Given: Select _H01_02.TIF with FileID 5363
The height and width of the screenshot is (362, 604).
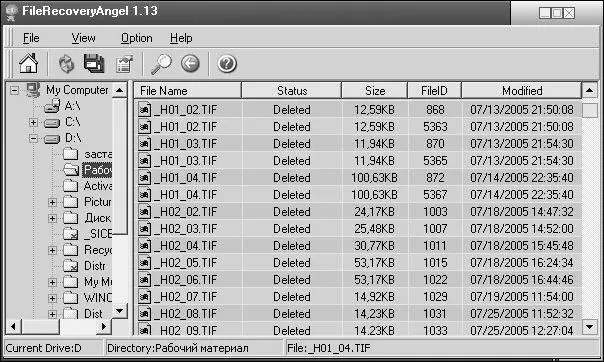Looking at the screenshot, I should tap(357, 127).
